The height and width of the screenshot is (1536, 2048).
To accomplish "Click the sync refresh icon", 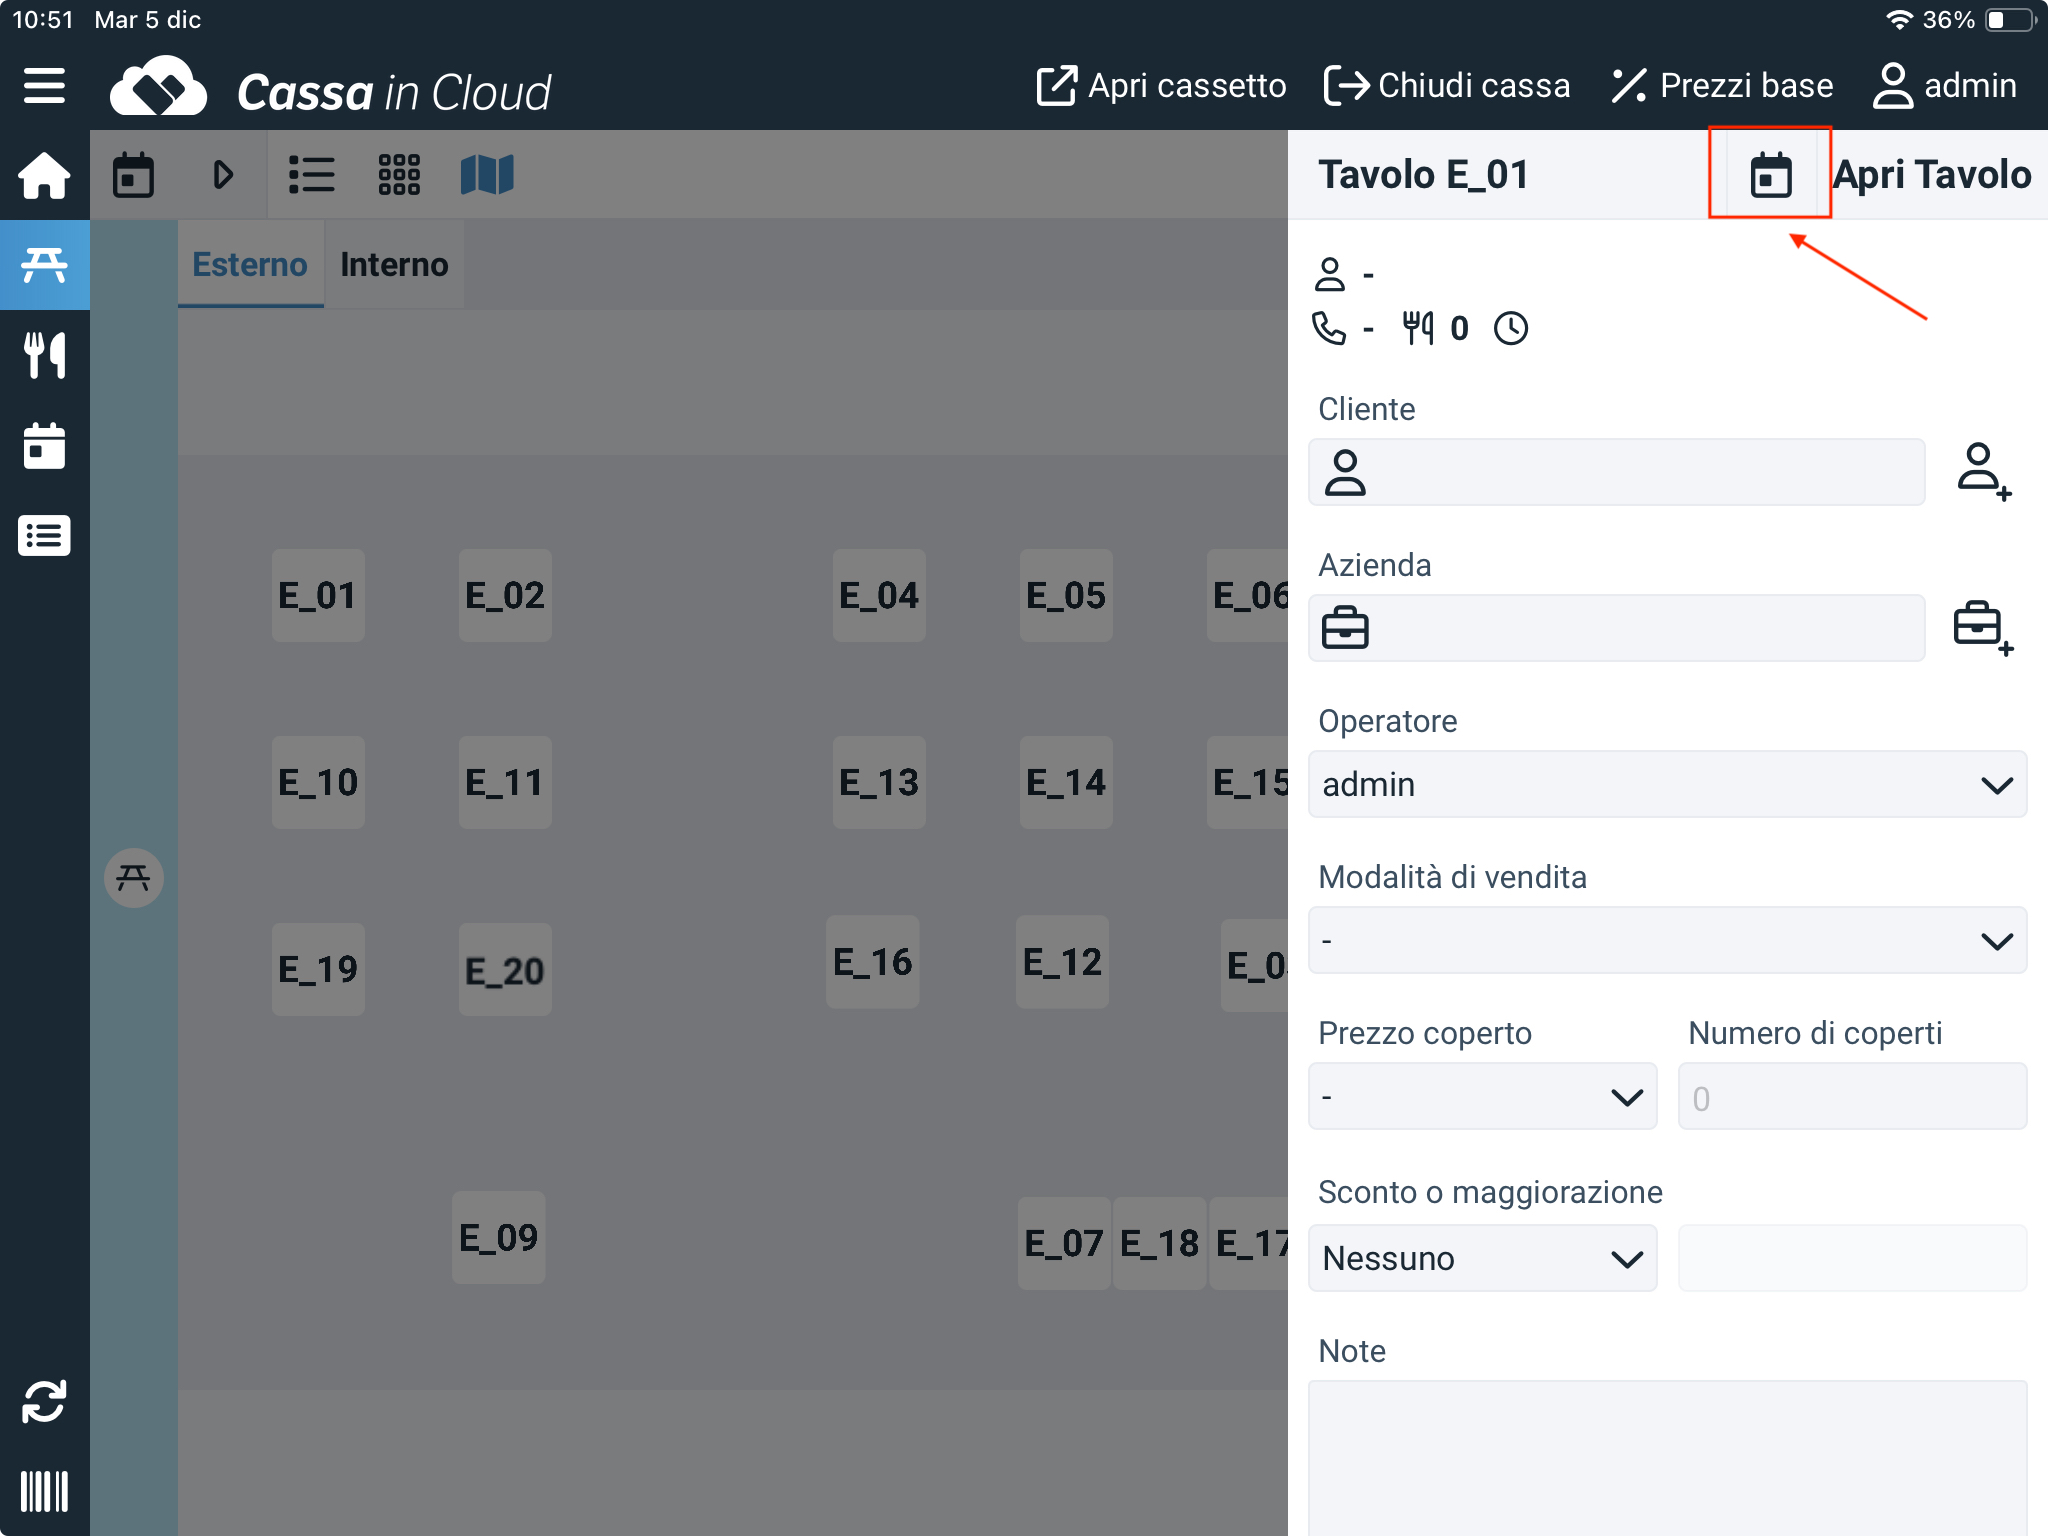I will (x=44, y=1401).
